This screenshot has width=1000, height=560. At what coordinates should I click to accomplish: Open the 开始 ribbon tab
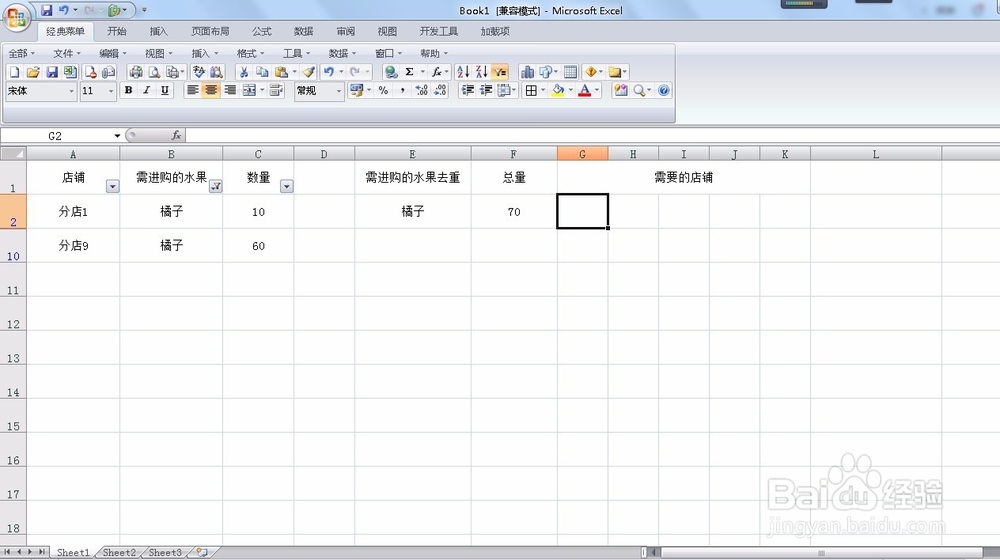117,31
